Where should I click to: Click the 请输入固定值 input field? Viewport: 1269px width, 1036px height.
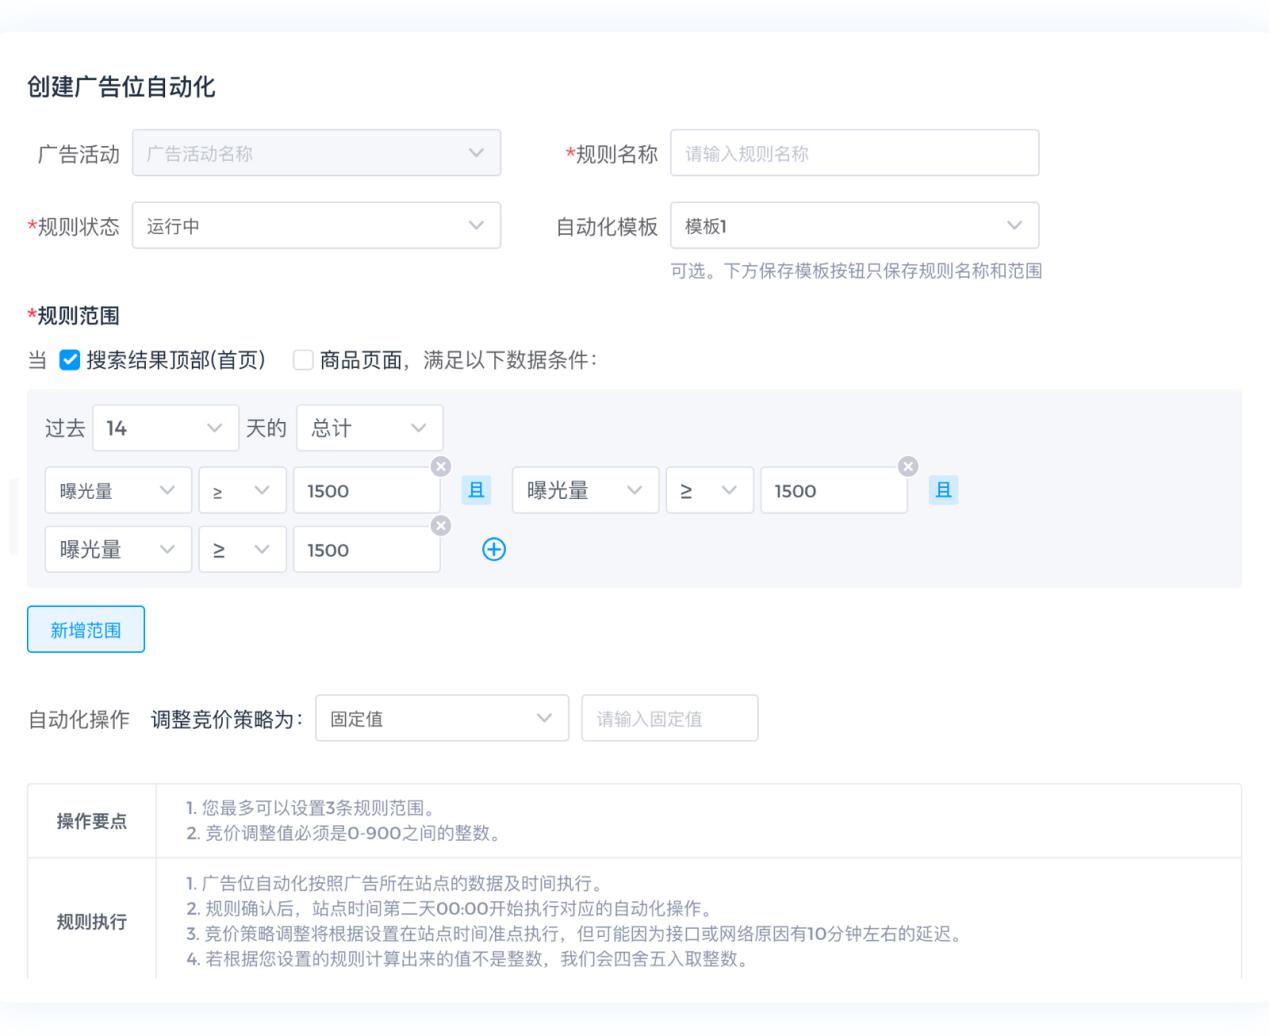[669, 718]
